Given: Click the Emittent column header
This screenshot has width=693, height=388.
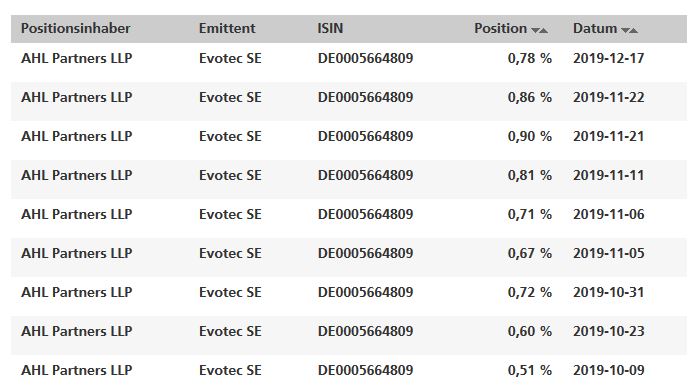Looking at the screenshot, I should [x=227, y=28].
